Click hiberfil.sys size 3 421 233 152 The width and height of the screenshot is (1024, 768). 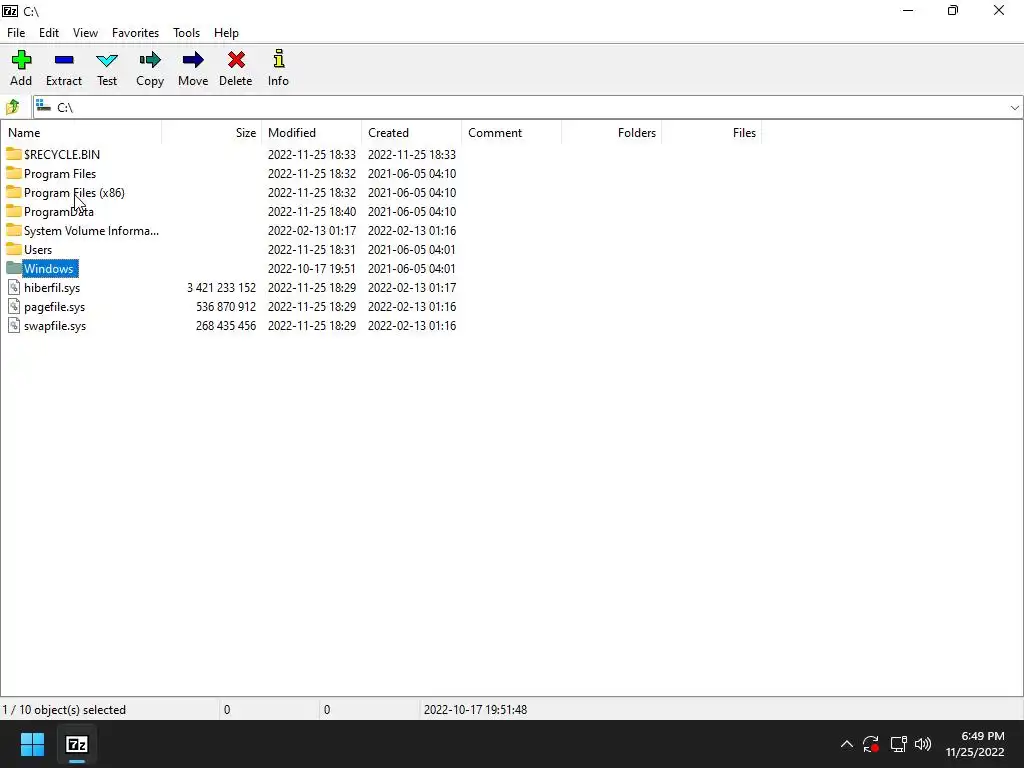(x=221, y=288)
